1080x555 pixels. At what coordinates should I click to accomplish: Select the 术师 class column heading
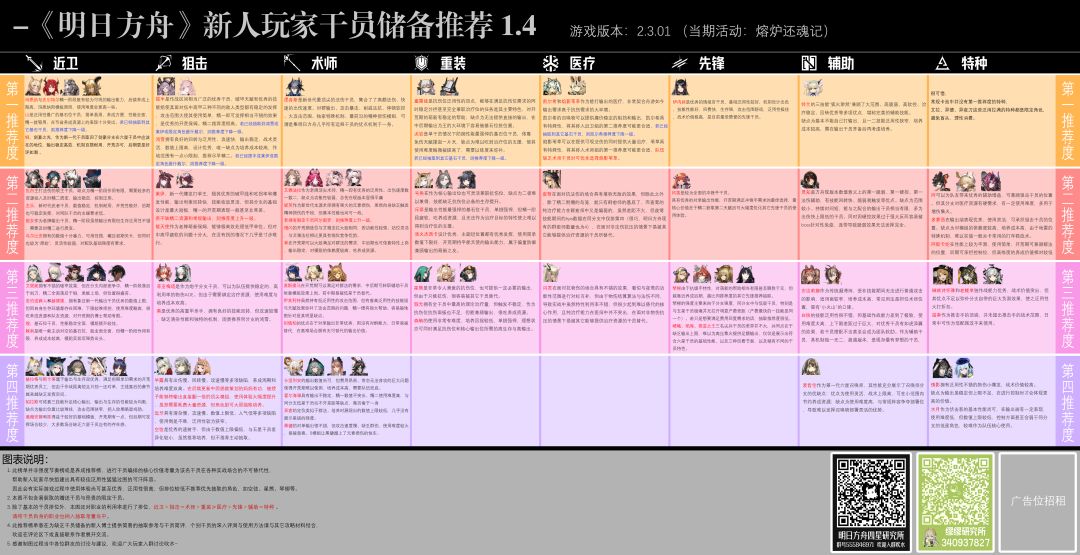[324, 63]
